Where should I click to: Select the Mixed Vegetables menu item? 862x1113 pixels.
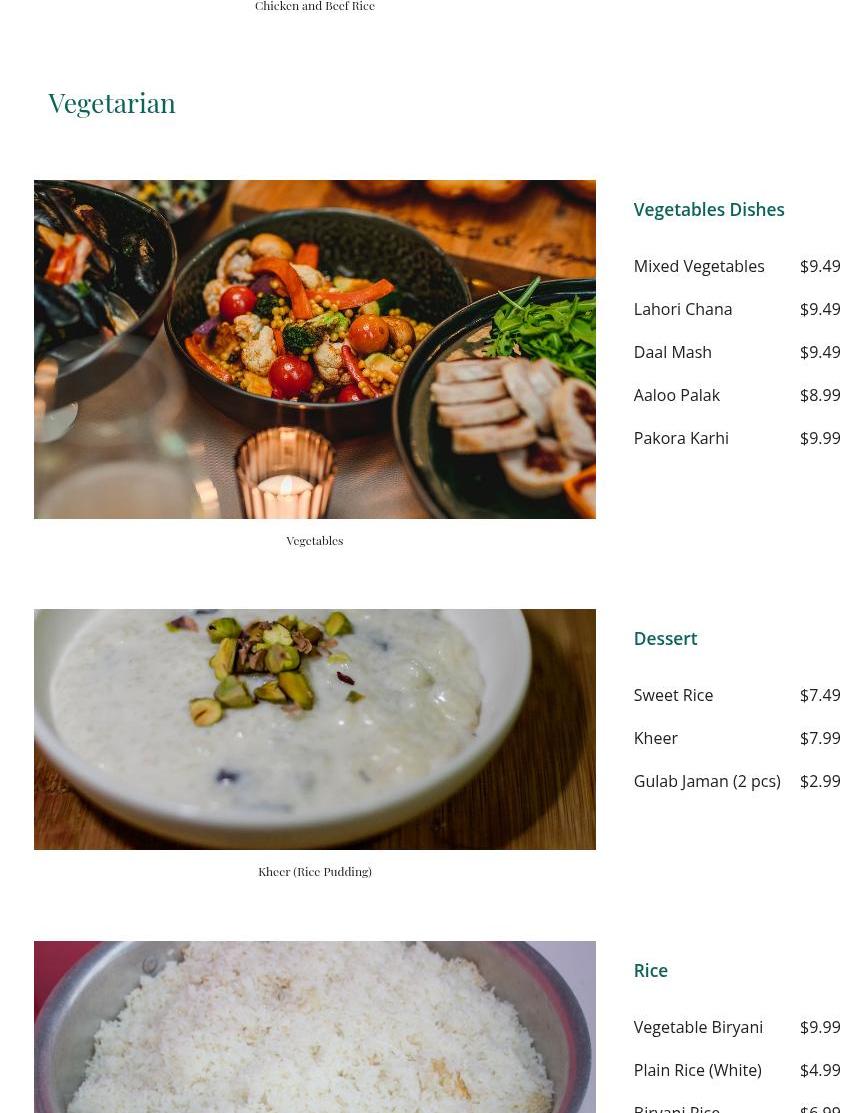coord(699,266)
